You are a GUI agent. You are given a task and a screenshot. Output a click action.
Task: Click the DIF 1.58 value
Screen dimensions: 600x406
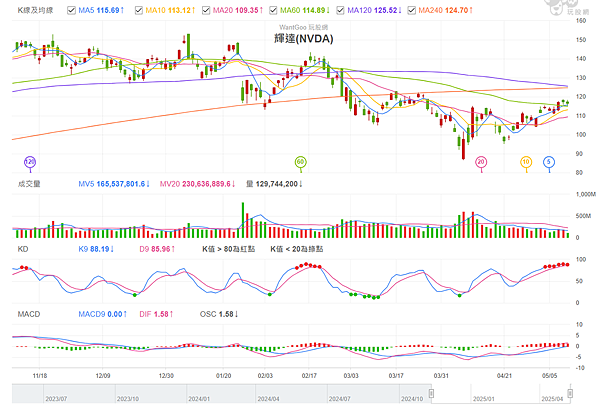(156, 314)
